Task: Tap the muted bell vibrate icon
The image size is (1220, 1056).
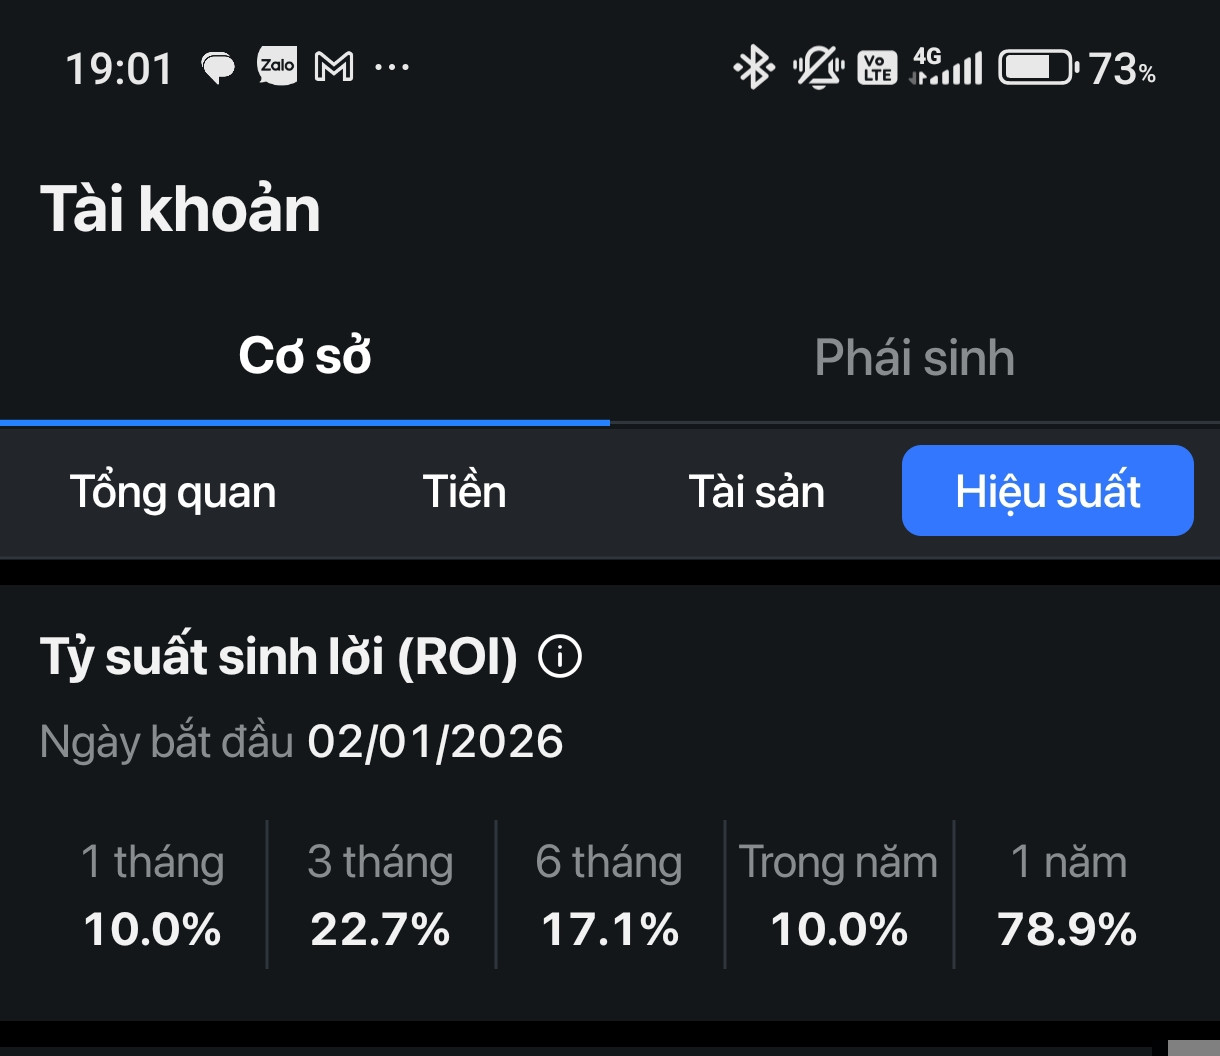Action: click(818, 68)
